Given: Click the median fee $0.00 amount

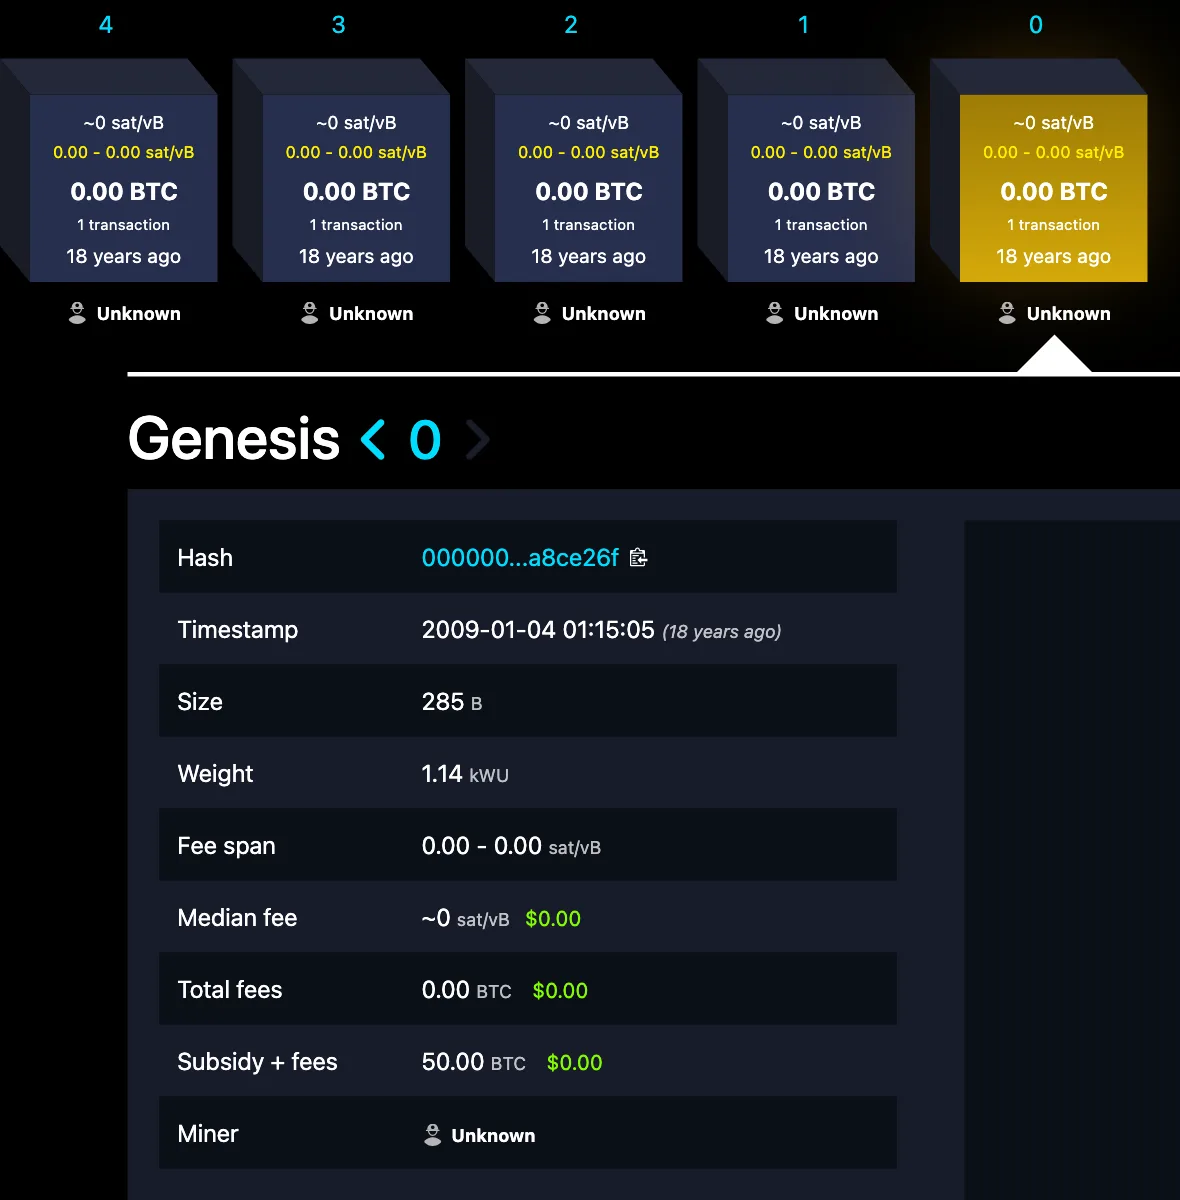Looking at the screenshot, I should point(553,919).
